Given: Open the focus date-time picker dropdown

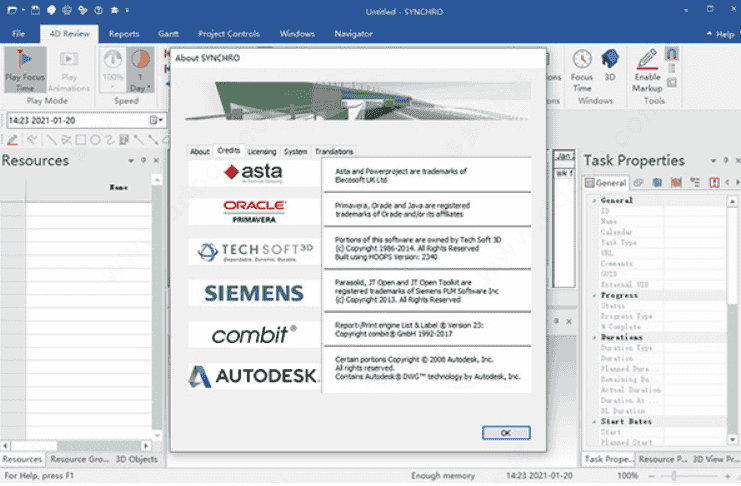Looking at the screenshot, I should tap(155, 121).
